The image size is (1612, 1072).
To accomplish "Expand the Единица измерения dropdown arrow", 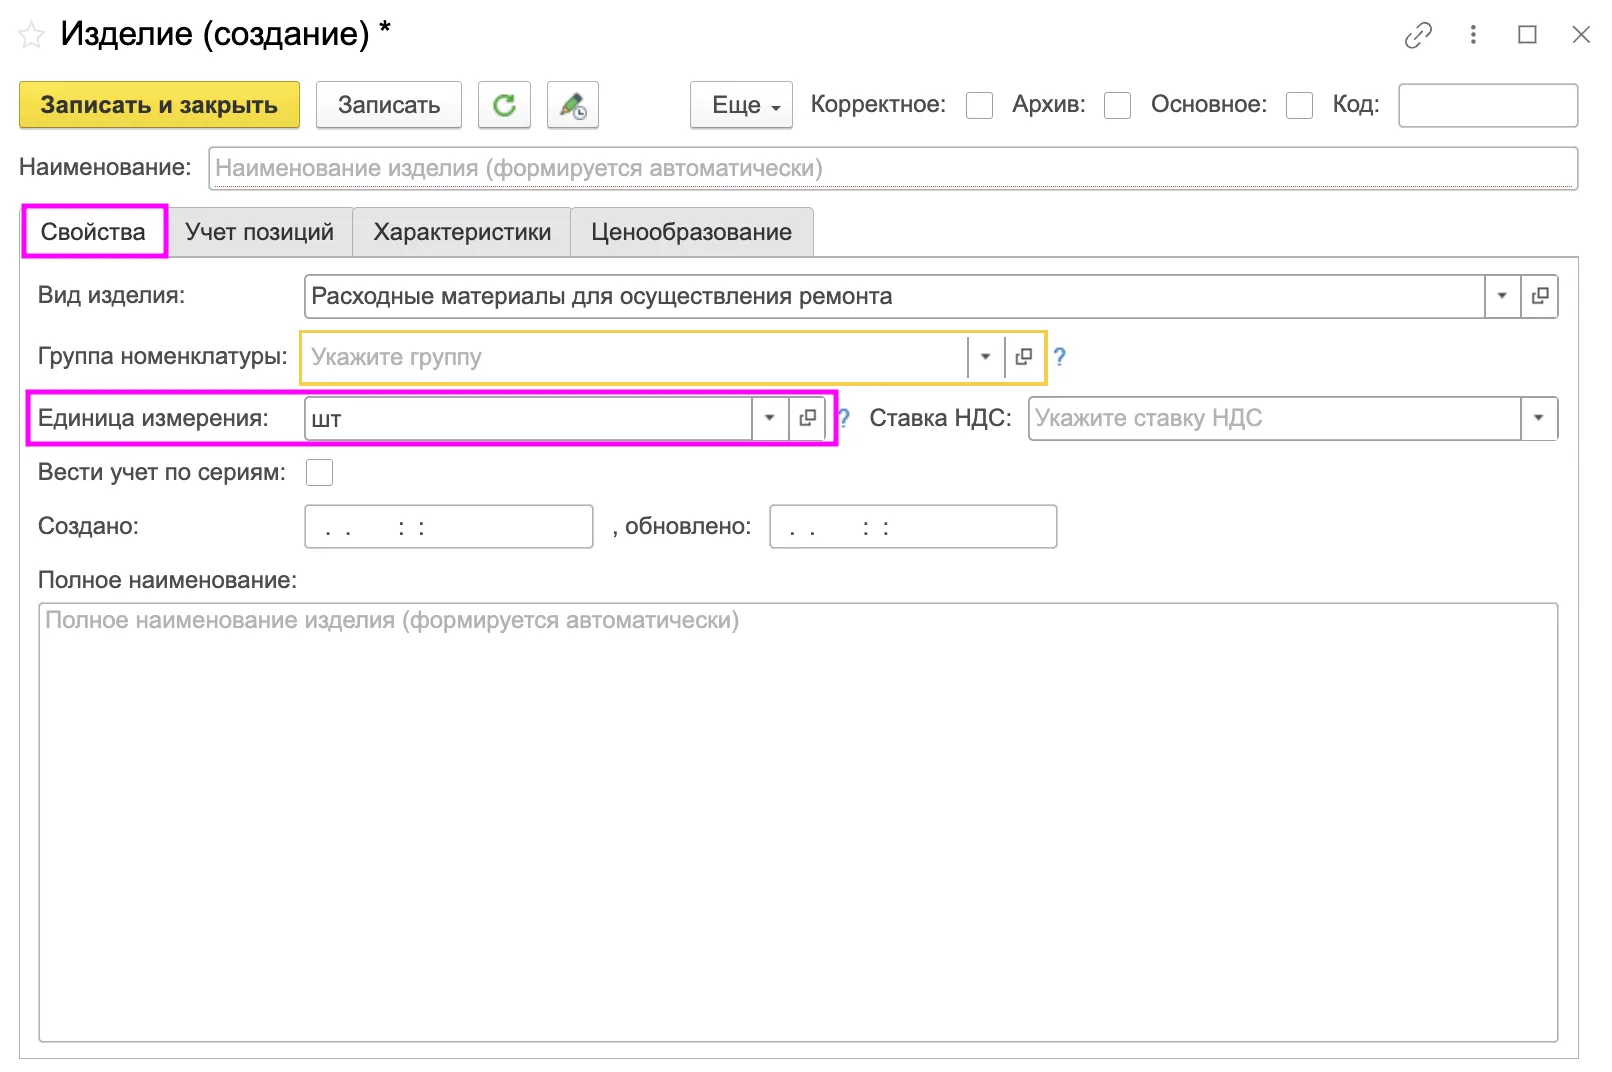I will (770, 418).
